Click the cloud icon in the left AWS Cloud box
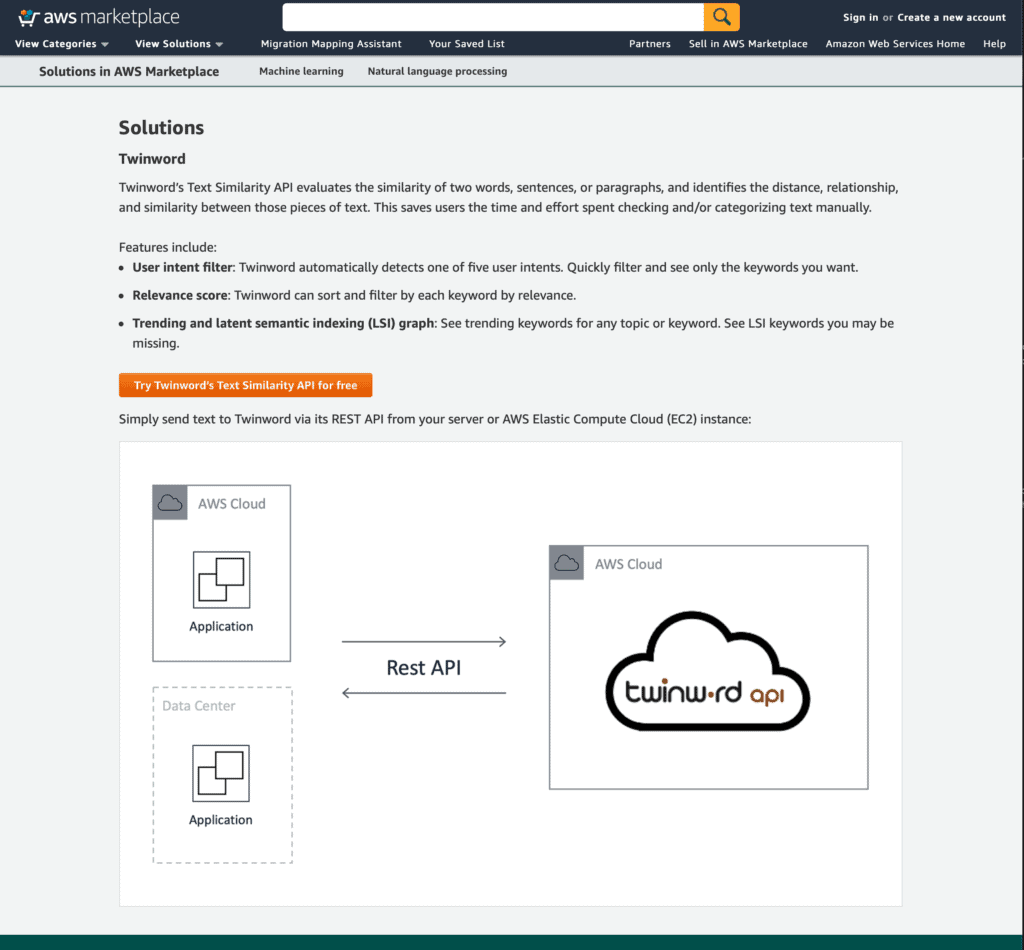The image size is (1024, 950). pyautogui.click(x=170, y=503)
